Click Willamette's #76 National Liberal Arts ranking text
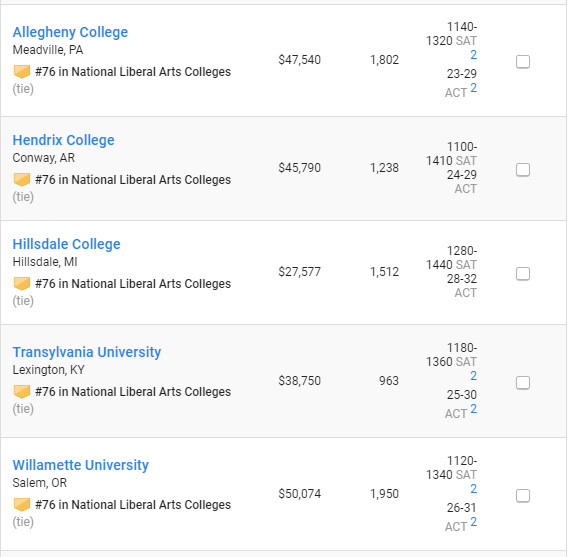The image size is (573, 557). [x=133, y=505]
